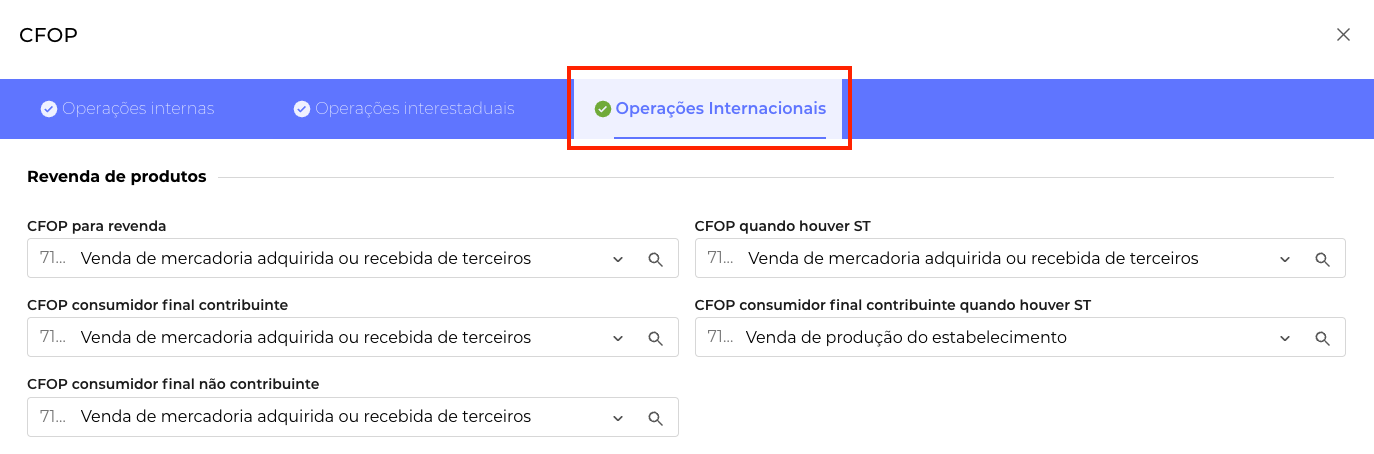Click search icon in CFOP consumidor final contribuinte
Viewport: 1374px width, 454px height.
(x=656, y=338)
